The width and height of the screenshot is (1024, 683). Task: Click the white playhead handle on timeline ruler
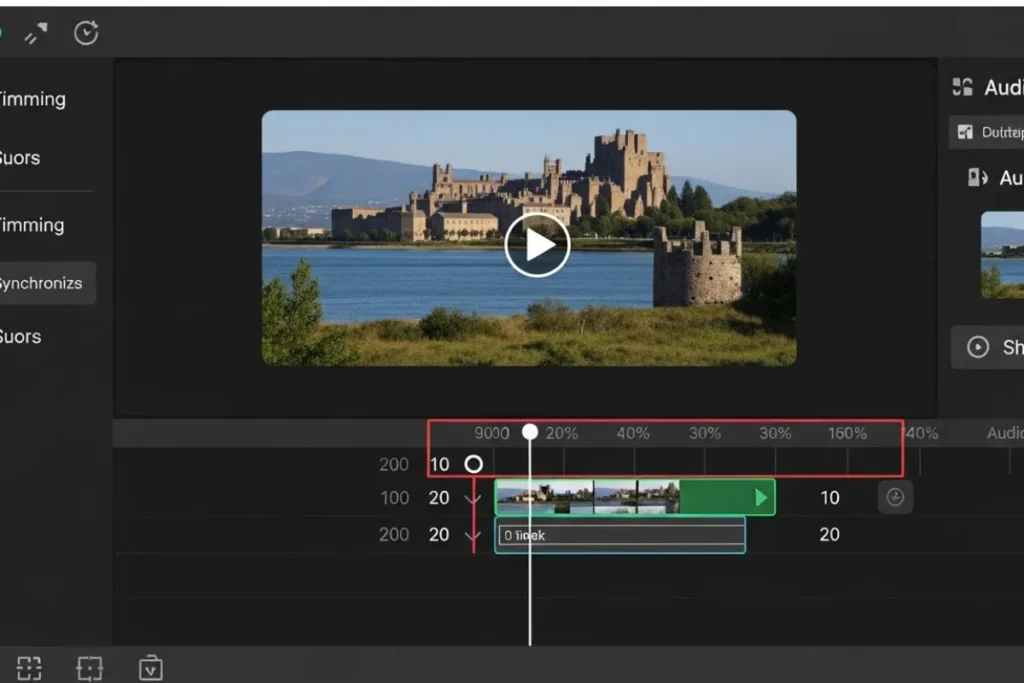pos(530,432)
